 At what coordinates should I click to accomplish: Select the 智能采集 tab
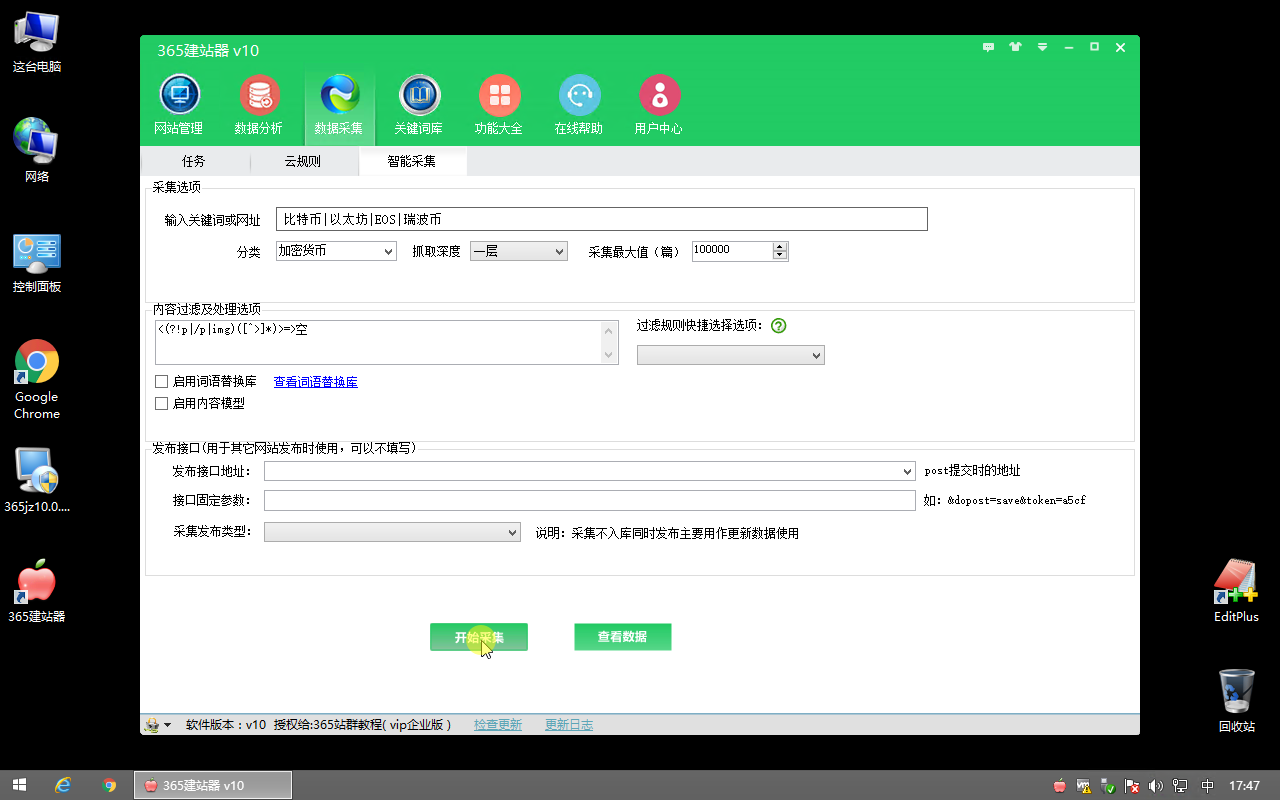click(412, 161)
